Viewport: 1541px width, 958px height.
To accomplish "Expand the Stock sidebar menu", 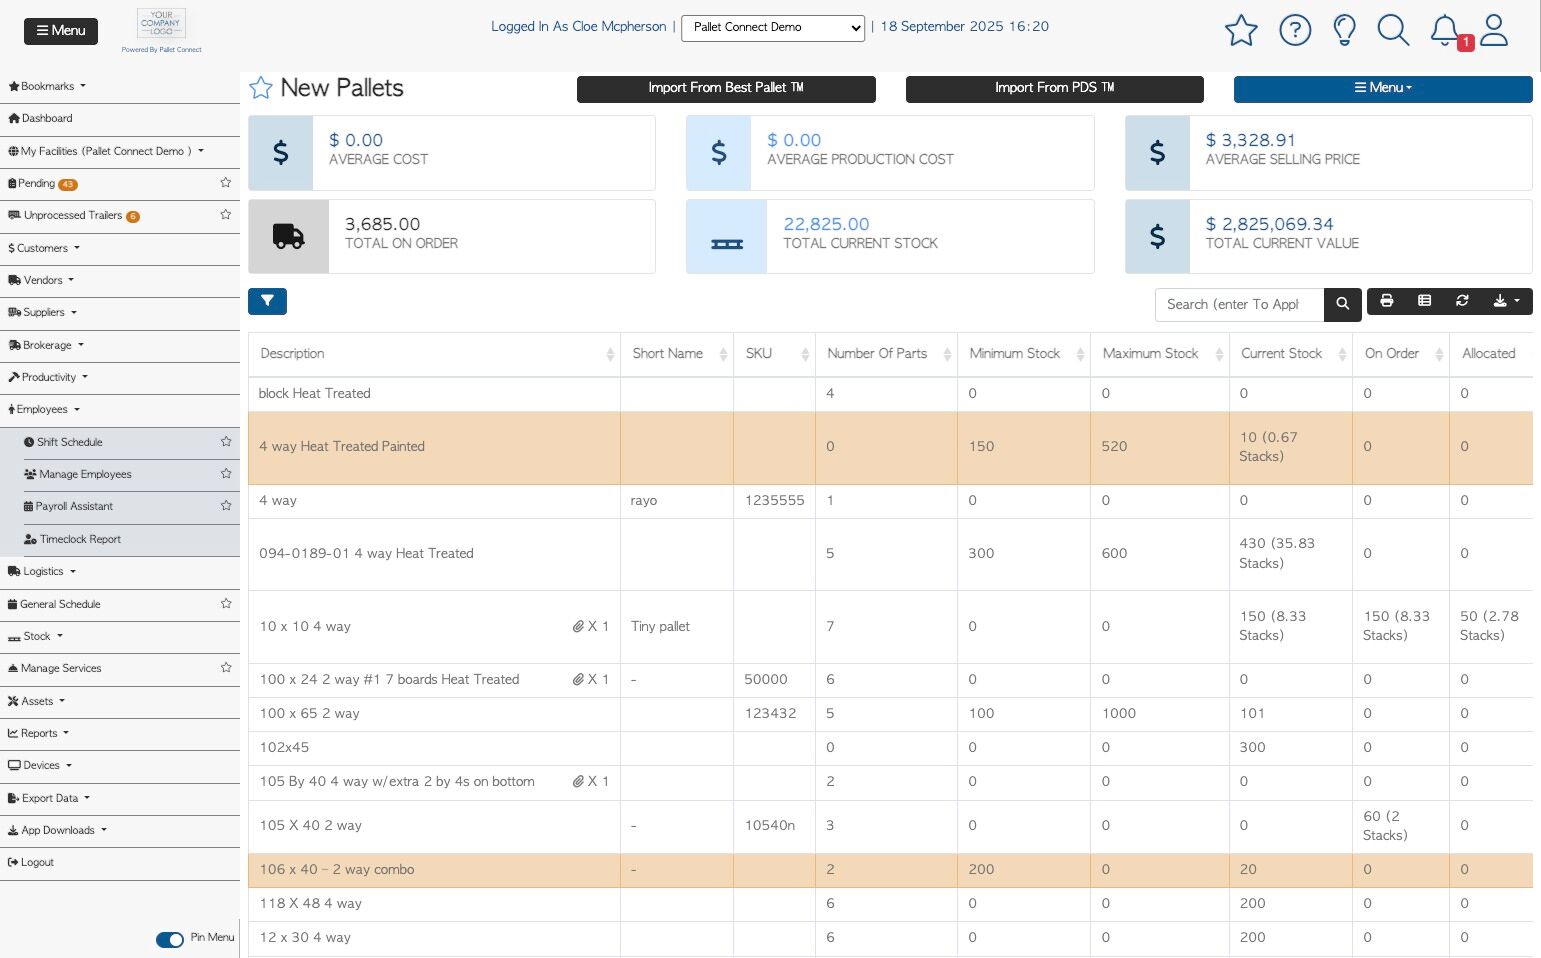I will [x=35, y=636].
